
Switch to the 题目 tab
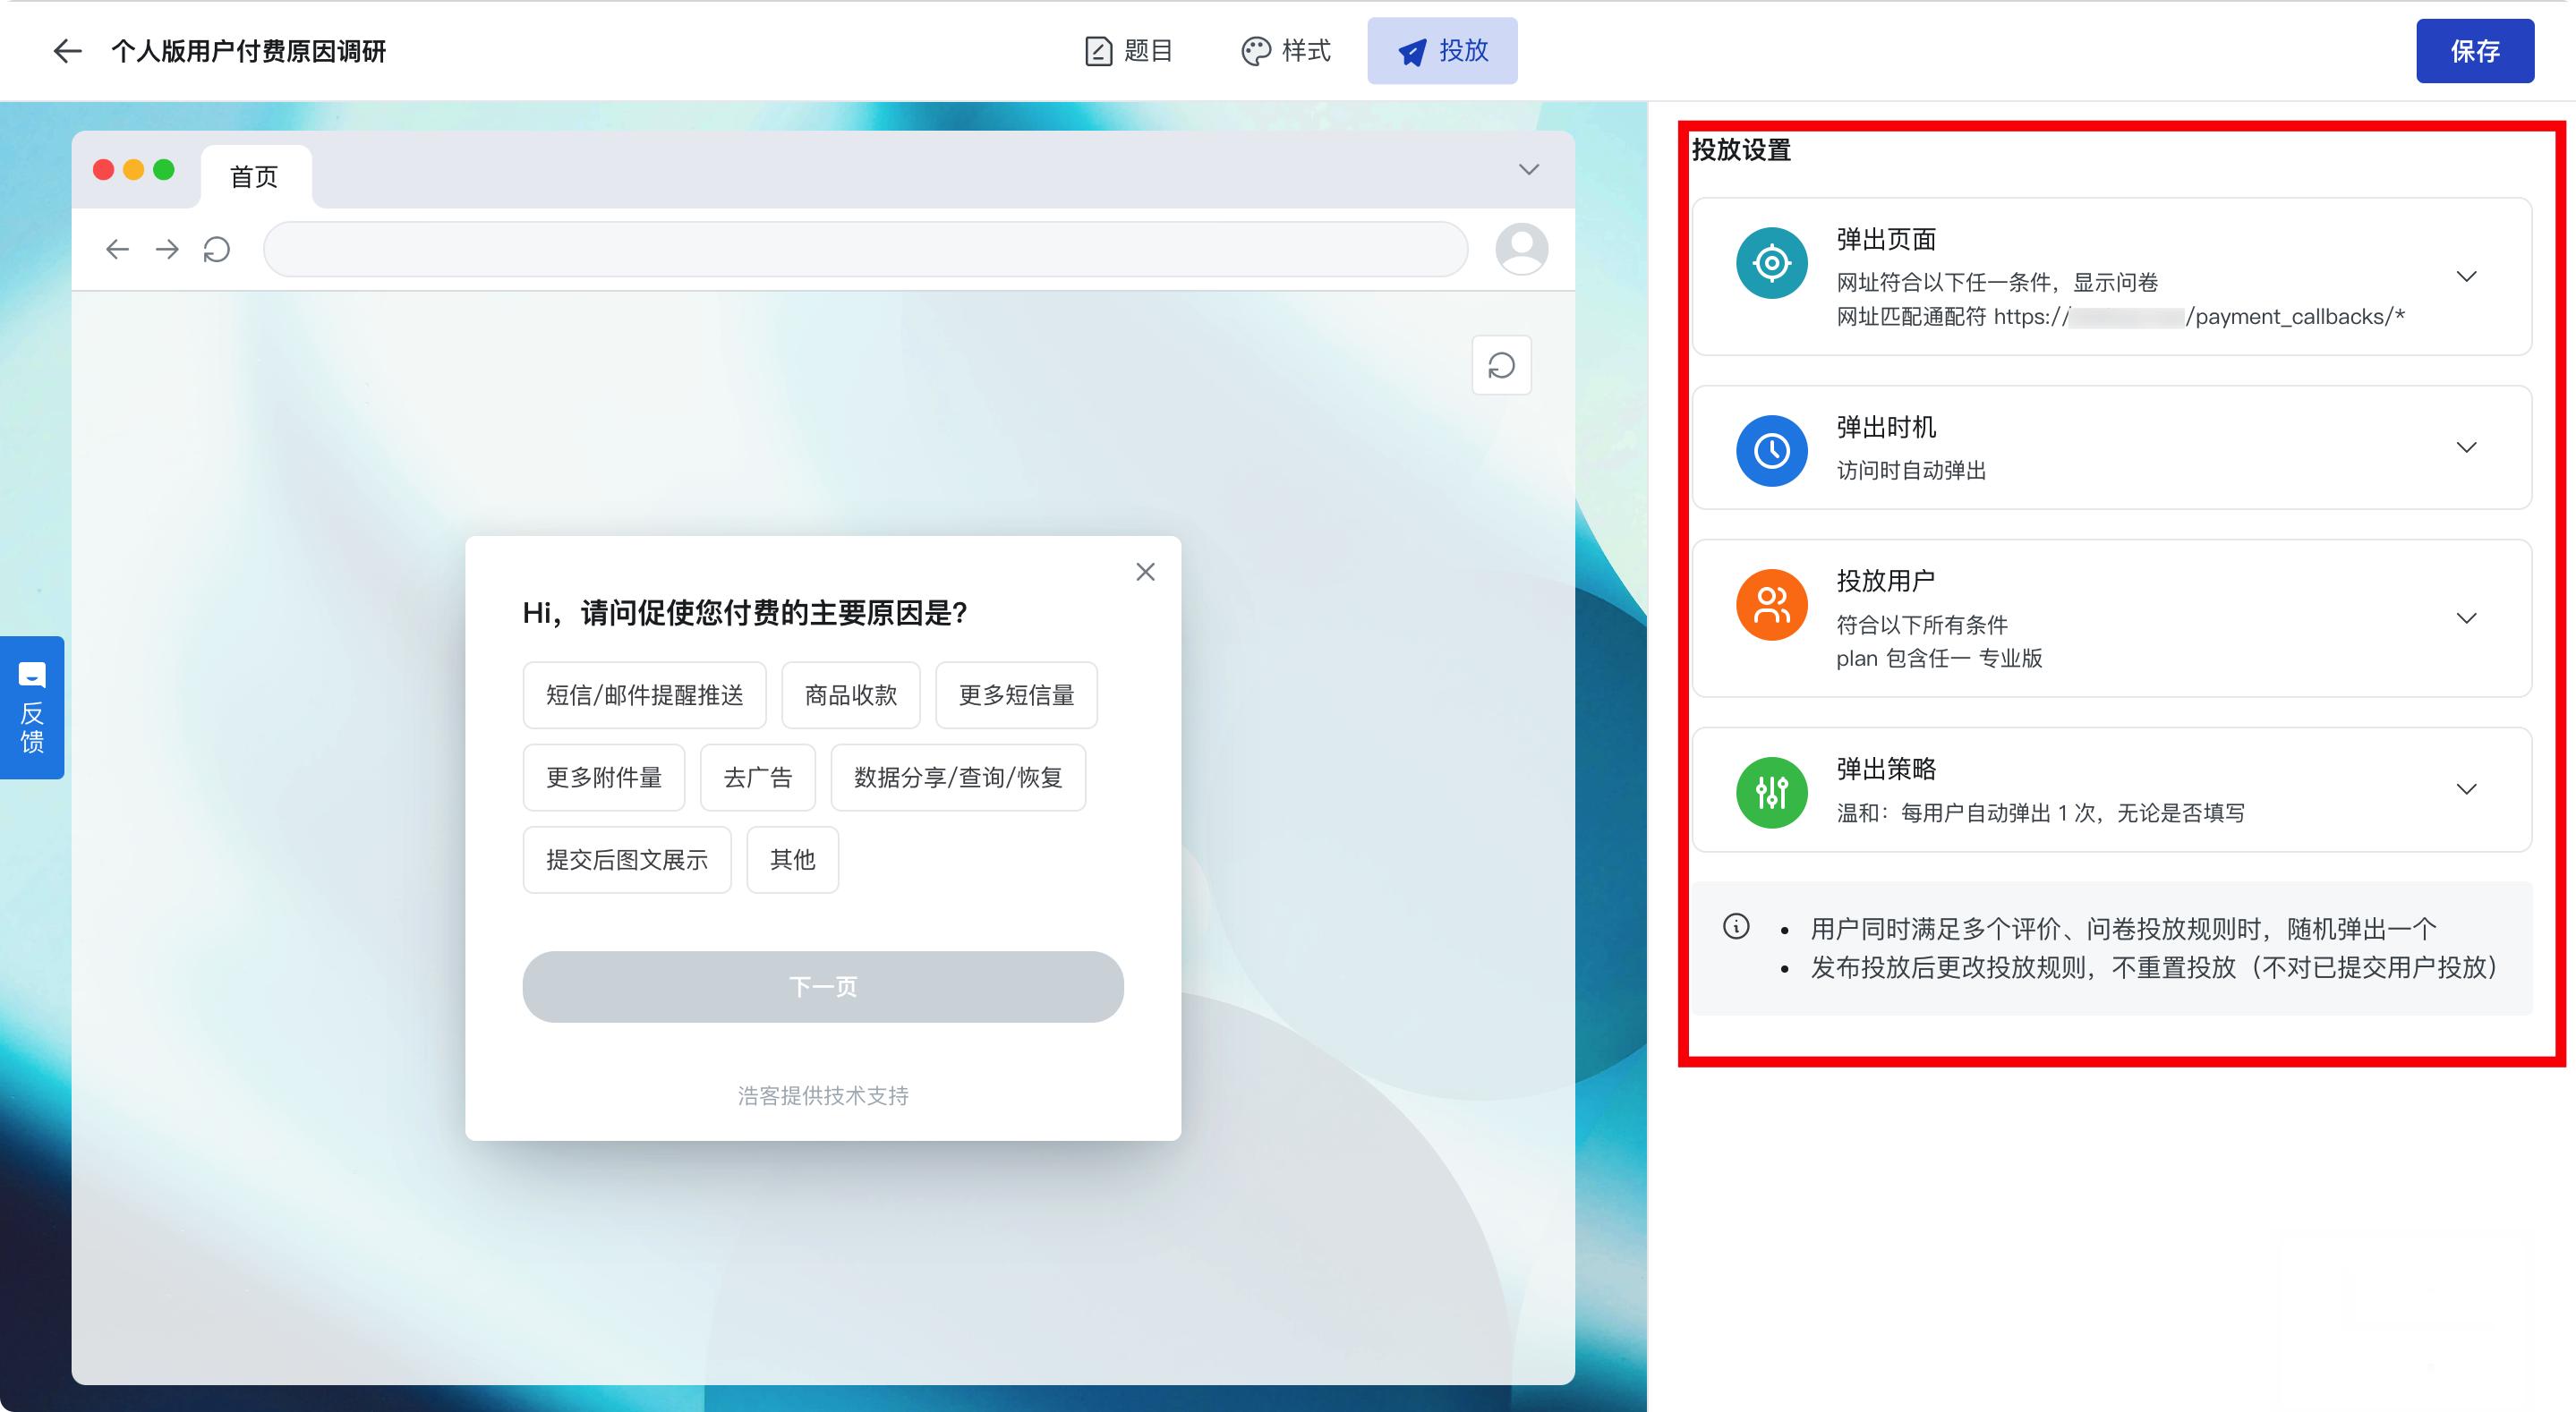click(x=1129, y=51)
